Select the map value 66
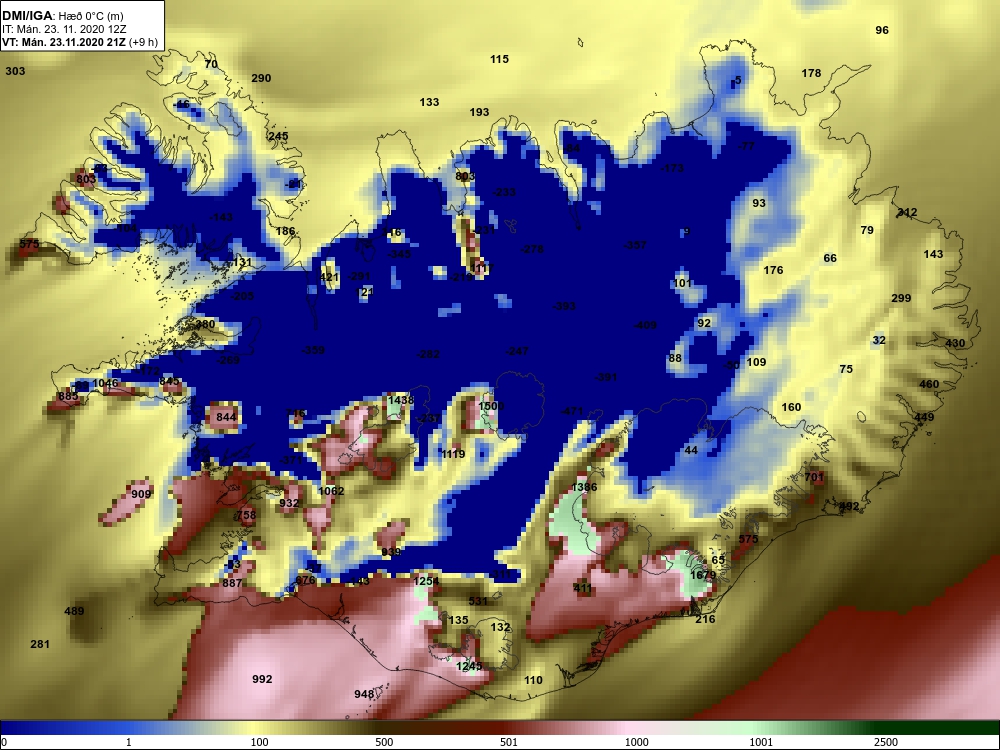The width and height of the screenshot is (1000, 750). pyautogui.click(x=830, y=258)
